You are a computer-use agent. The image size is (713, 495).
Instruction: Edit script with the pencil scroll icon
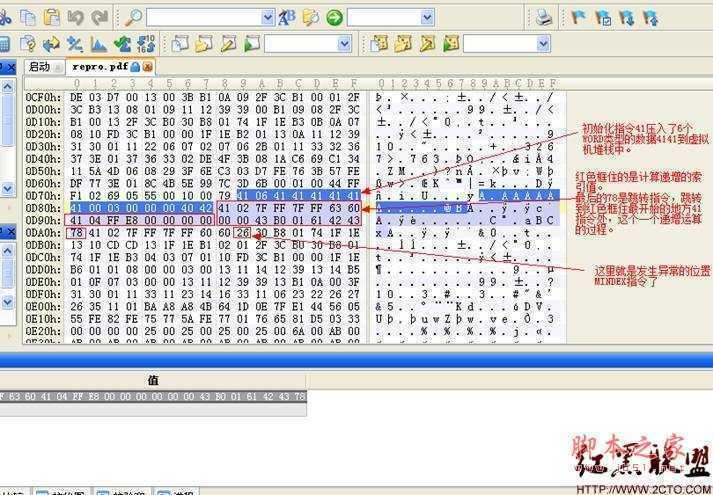[228, 44]
